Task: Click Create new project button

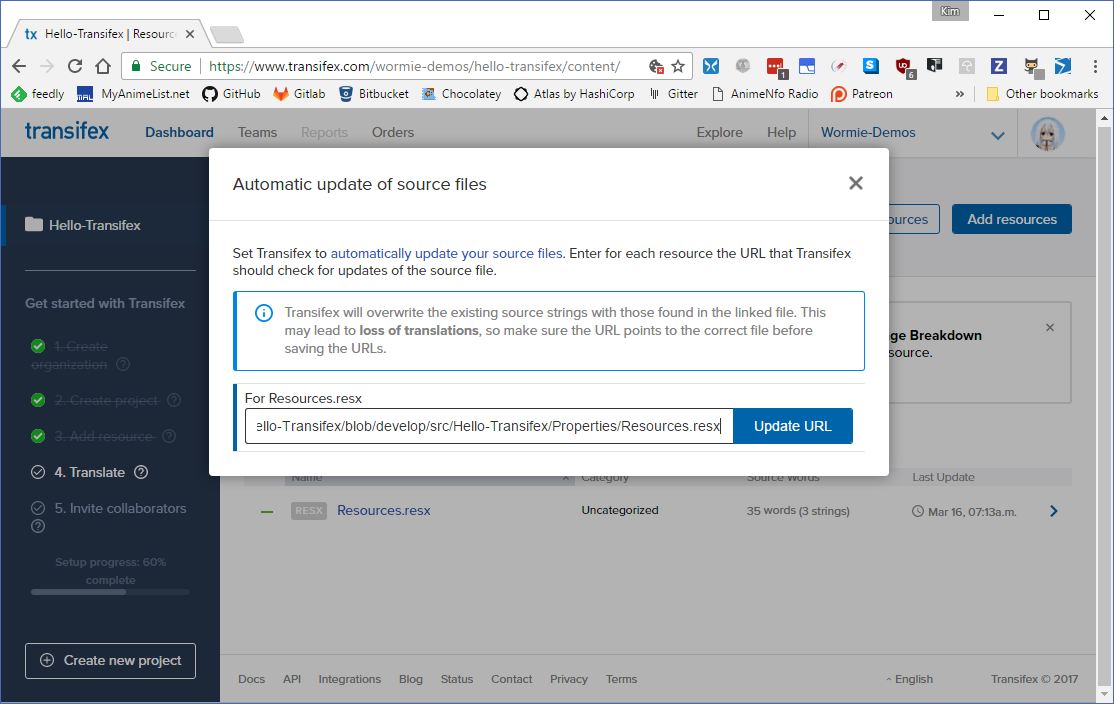Action: [x=110, y=661]
